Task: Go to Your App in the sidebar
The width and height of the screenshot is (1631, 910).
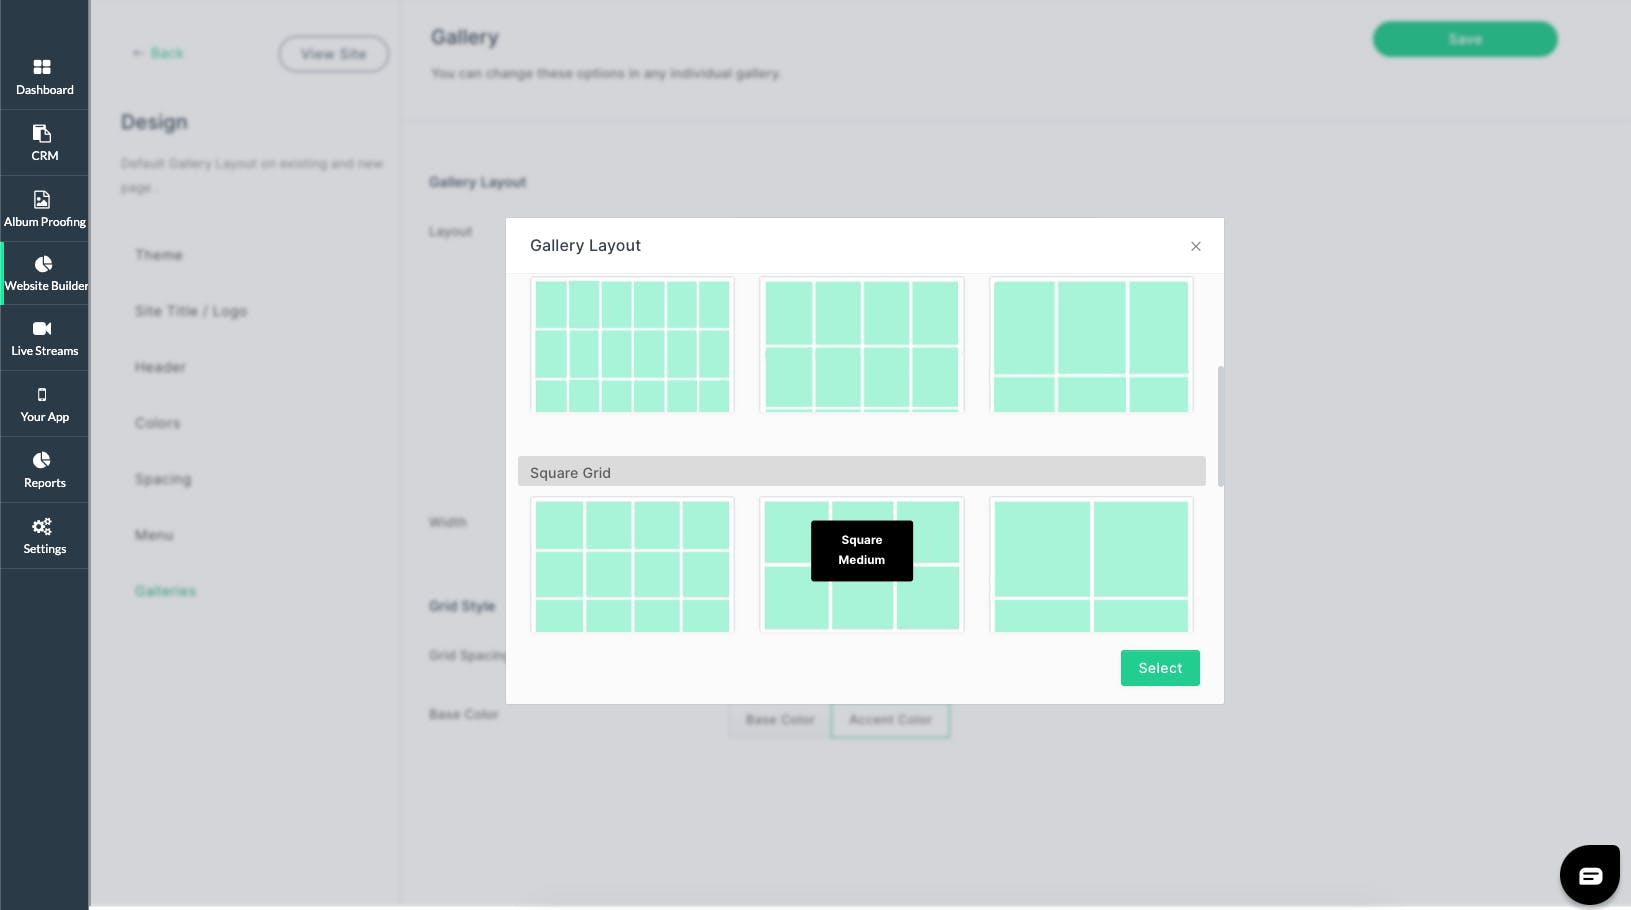Action: tap(44, 405)
